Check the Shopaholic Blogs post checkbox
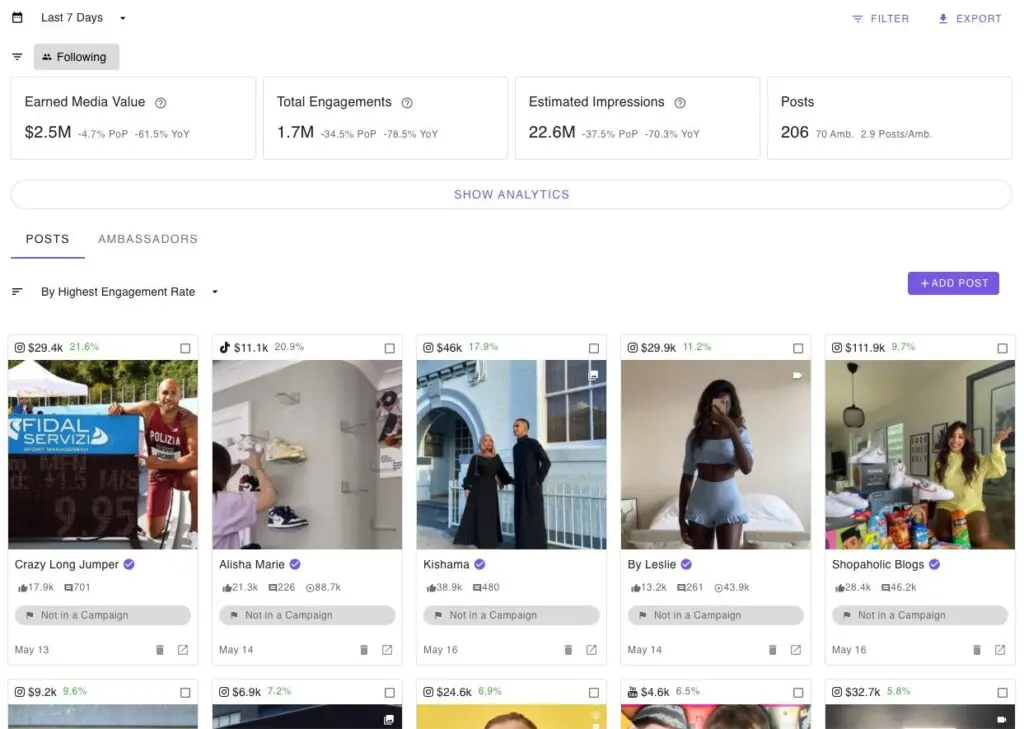Screen dimensions: 1024x729 click(1002, 348)
